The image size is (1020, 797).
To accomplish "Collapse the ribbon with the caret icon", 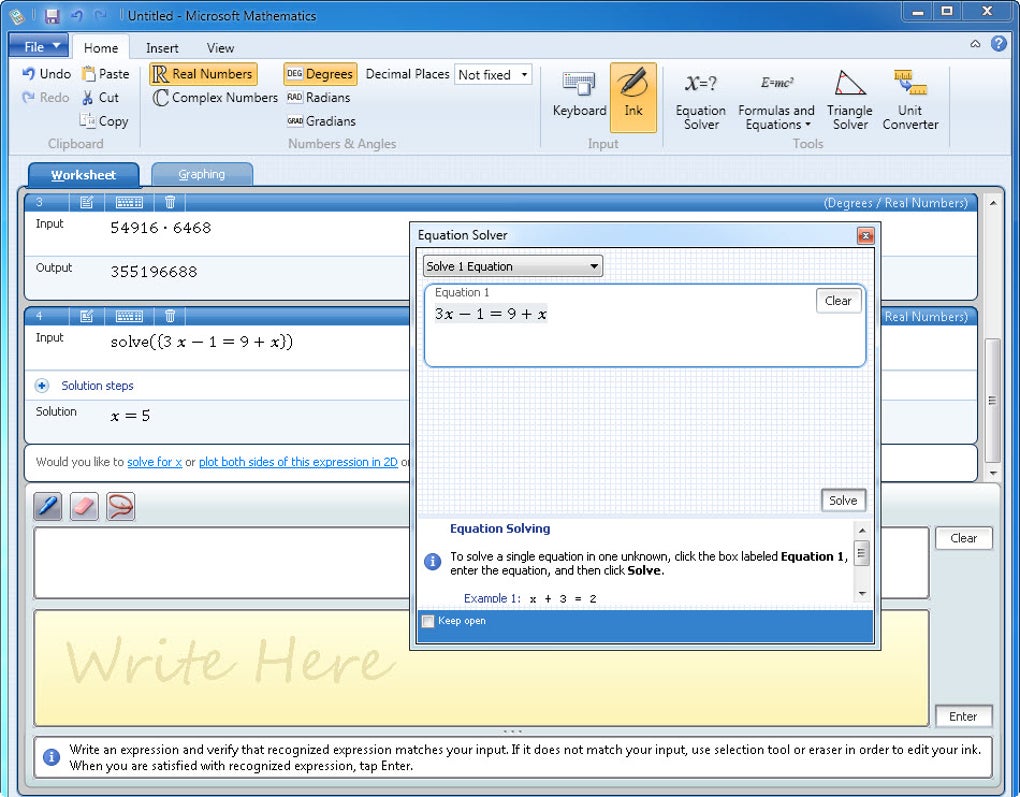I will coord(975,44).
